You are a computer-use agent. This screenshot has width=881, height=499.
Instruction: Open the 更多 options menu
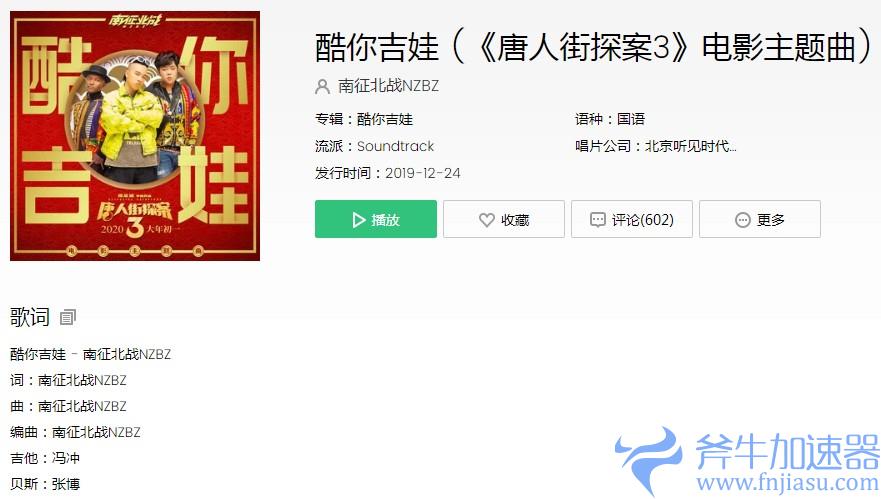point(760,219)
